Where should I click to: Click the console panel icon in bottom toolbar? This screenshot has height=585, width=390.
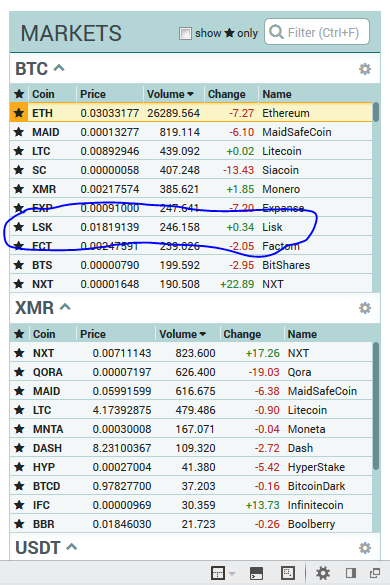(256, 573)
